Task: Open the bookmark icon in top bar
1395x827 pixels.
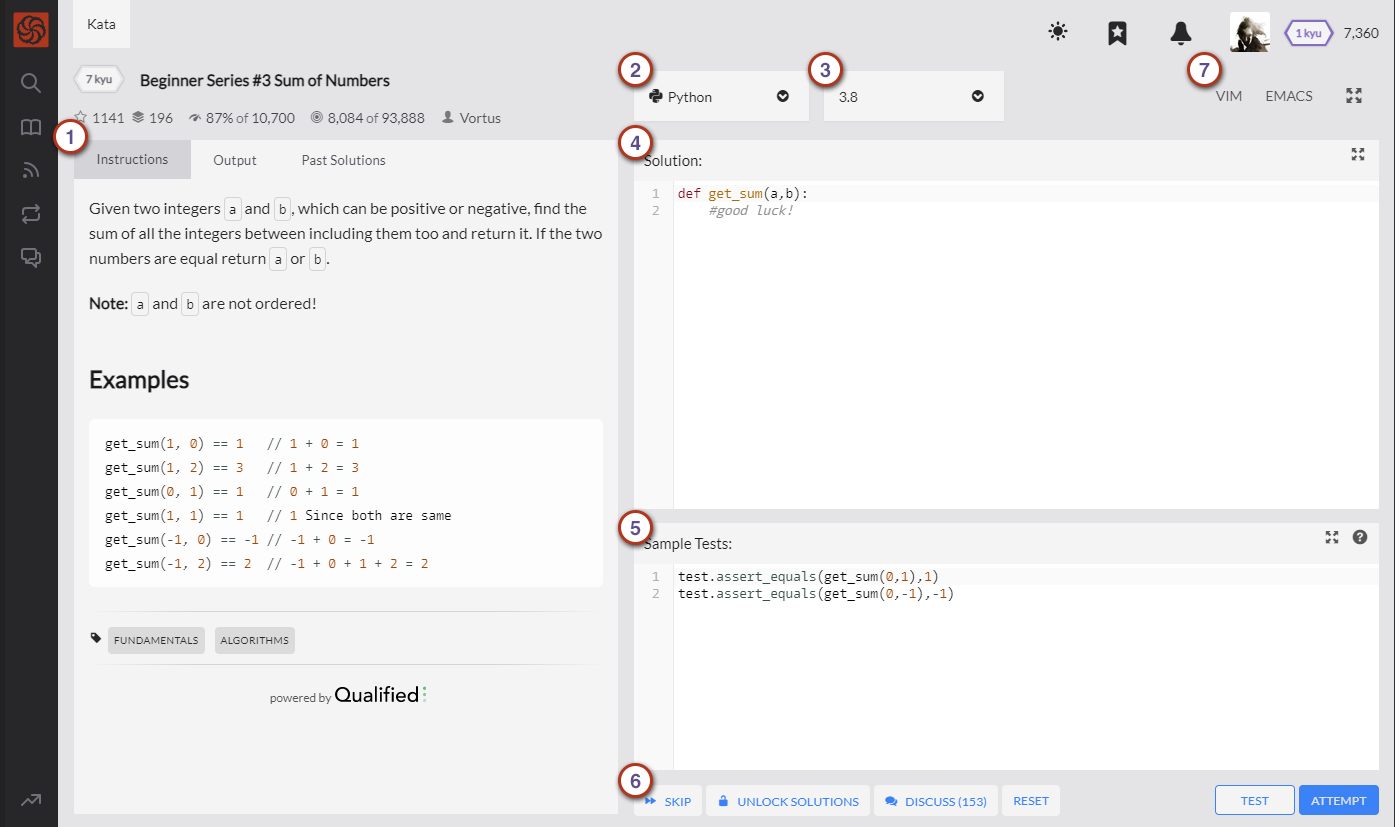Action: (1118, 33)
